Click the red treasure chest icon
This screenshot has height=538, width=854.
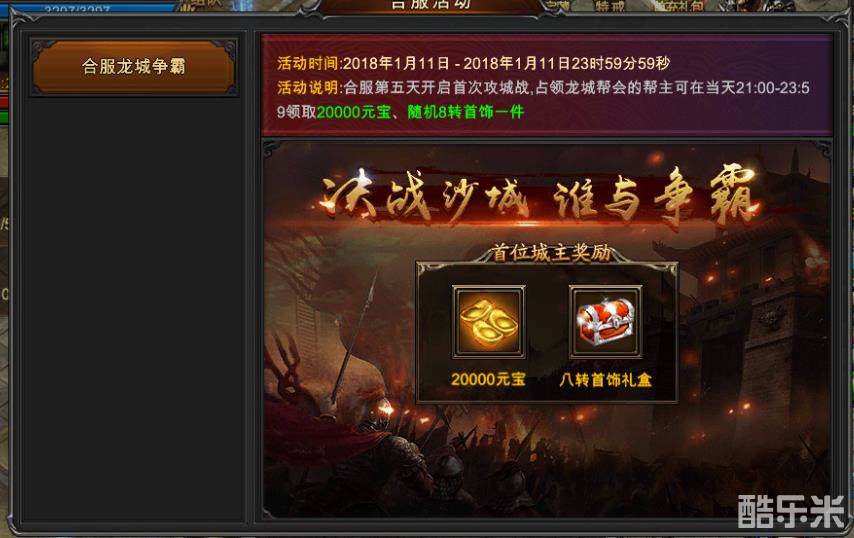pyautogui.click(x=605, y=322)
